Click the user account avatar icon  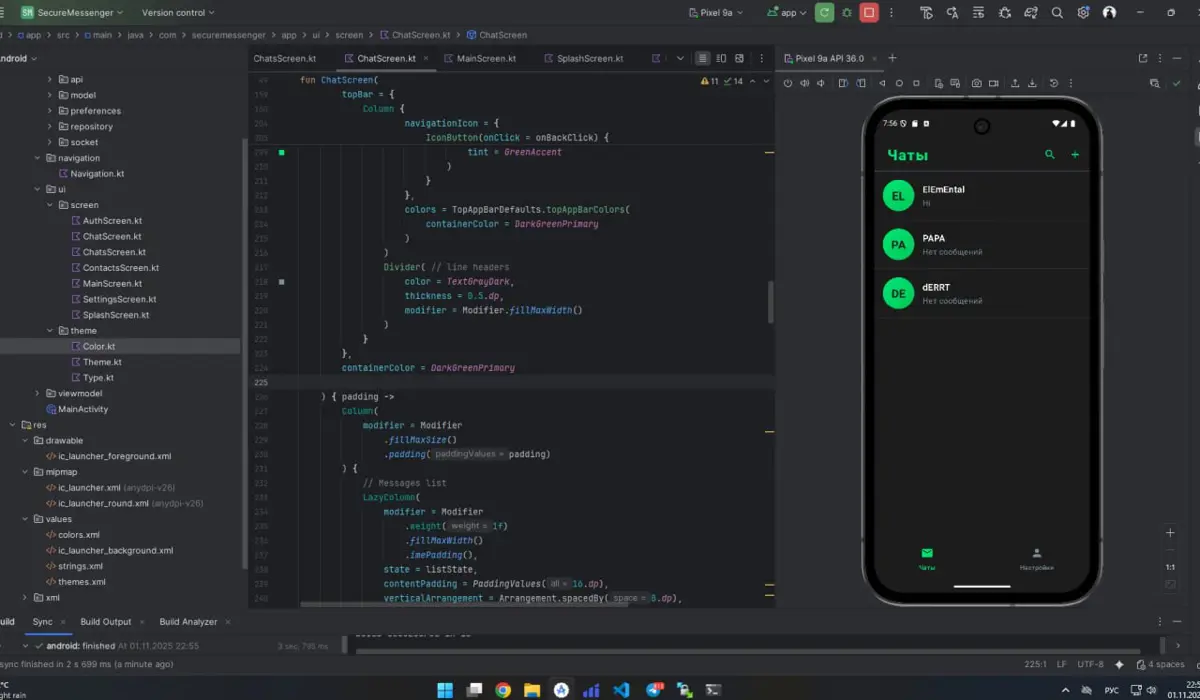click(1109, 13)
